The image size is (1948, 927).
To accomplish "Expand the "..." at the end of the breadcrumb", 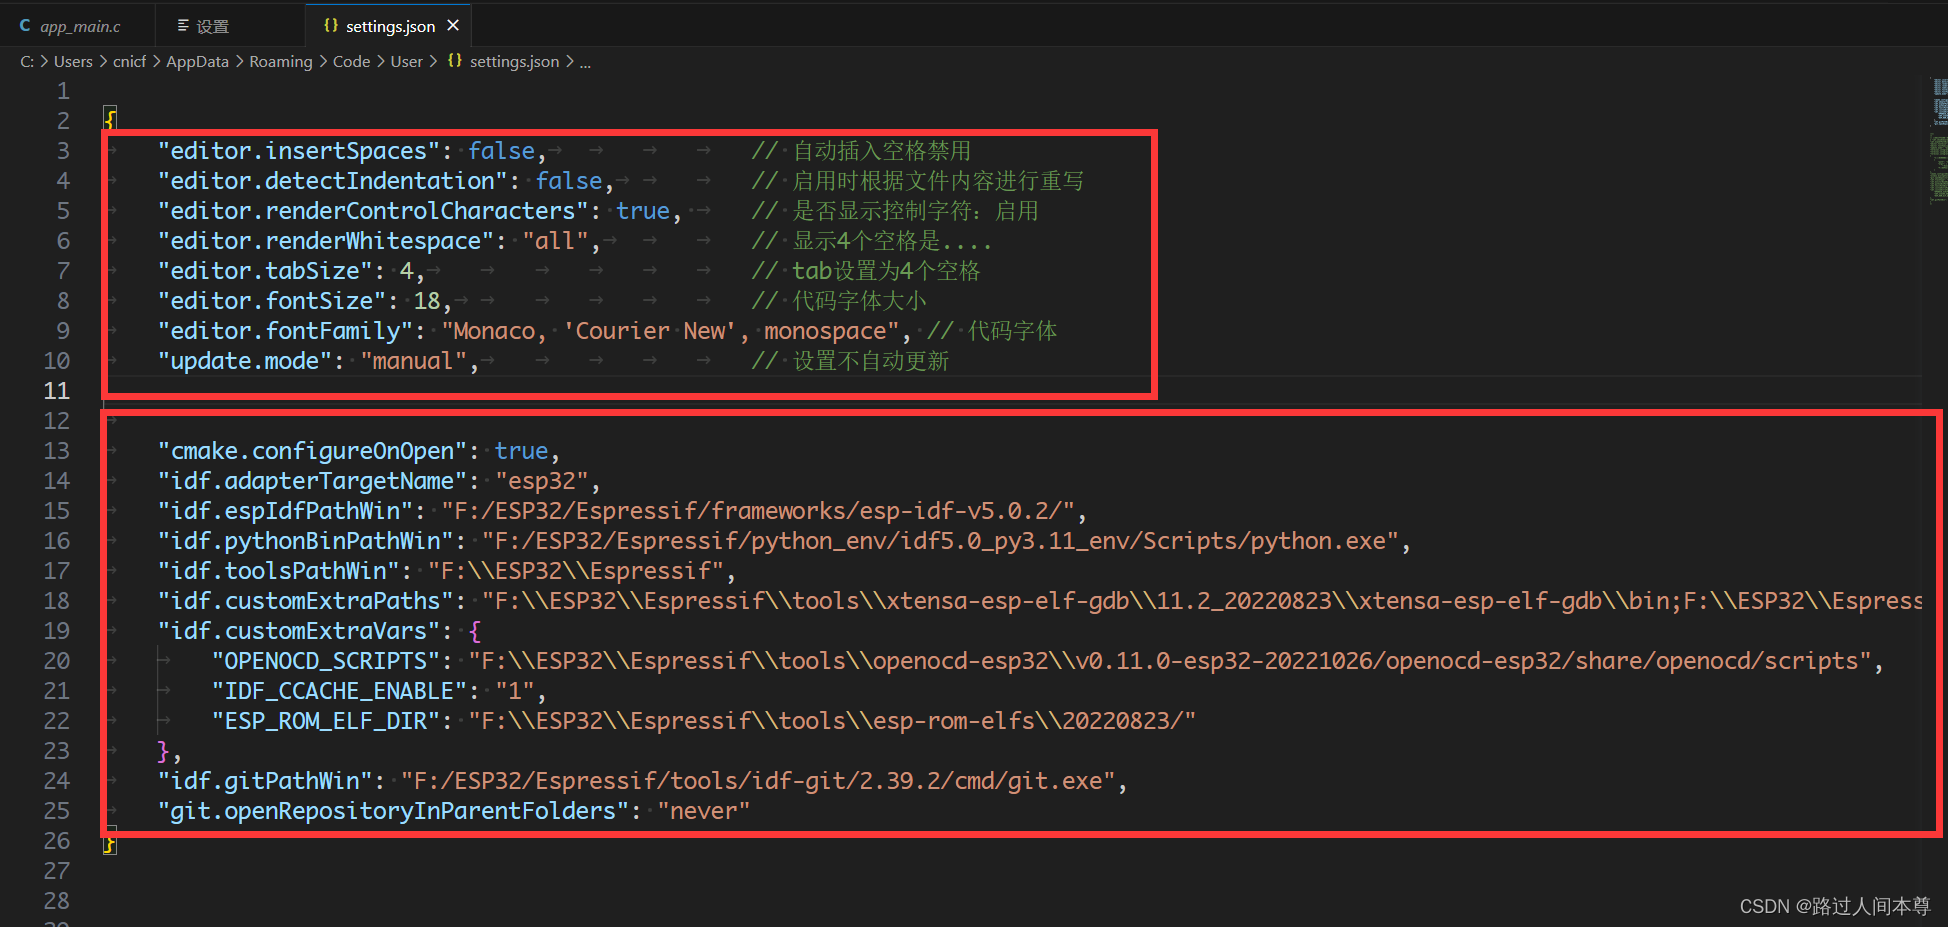I will [x=585, y=62].
